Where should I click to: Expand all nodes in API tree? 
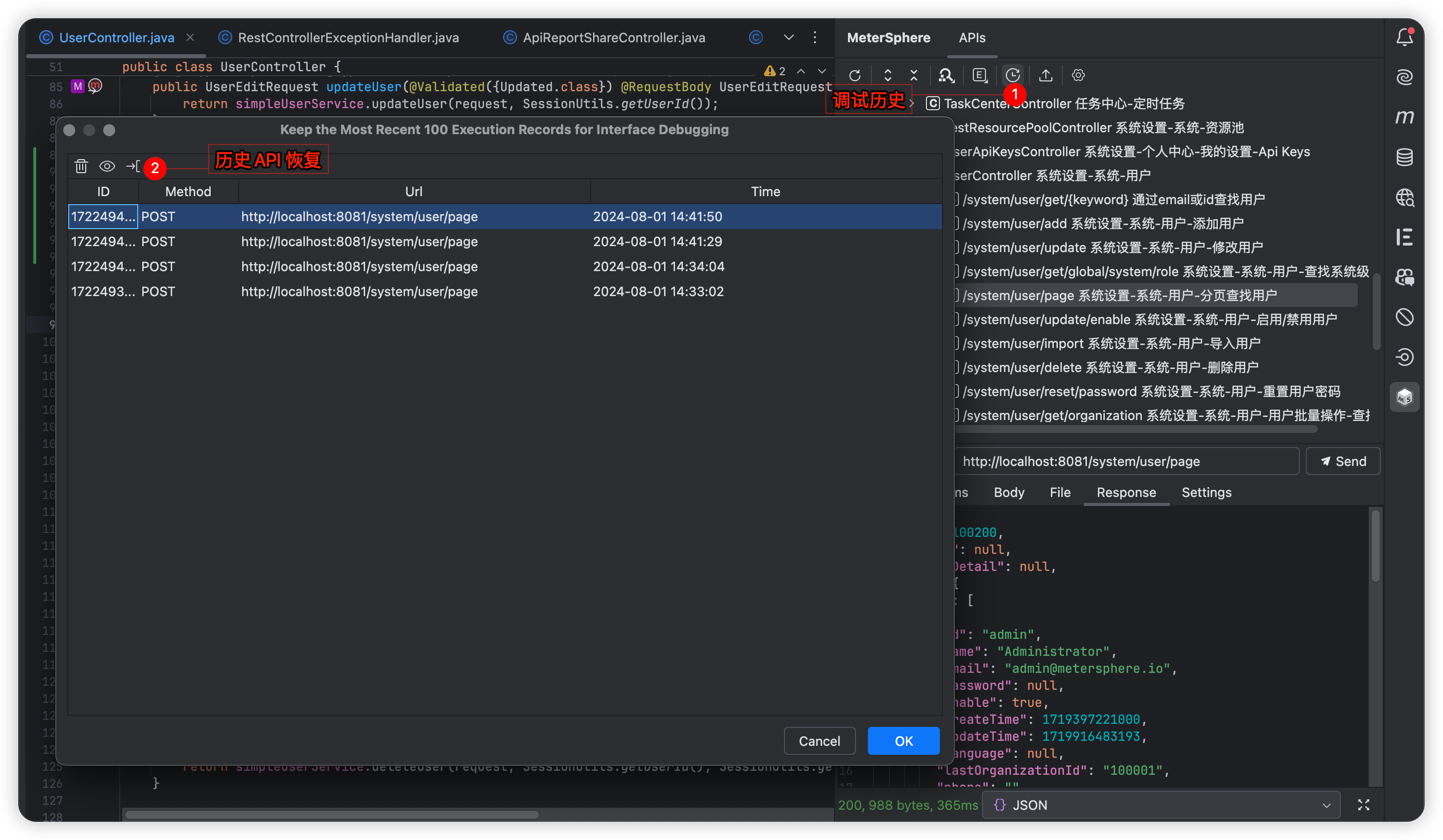[887, 75]
